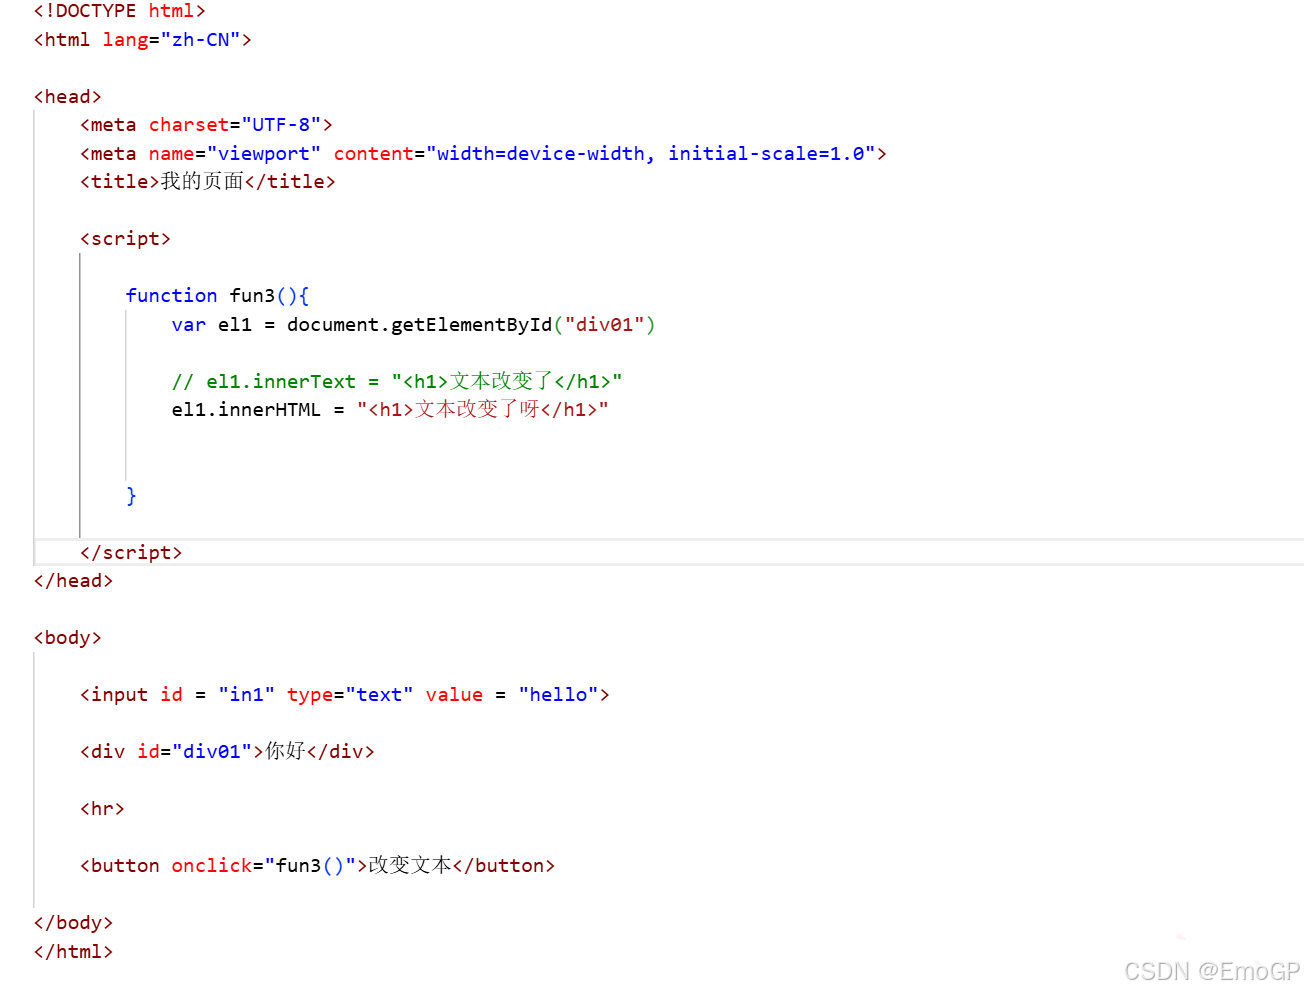
Task: Click the meta charset="UTF-8" line
Action: coord(206,125)
